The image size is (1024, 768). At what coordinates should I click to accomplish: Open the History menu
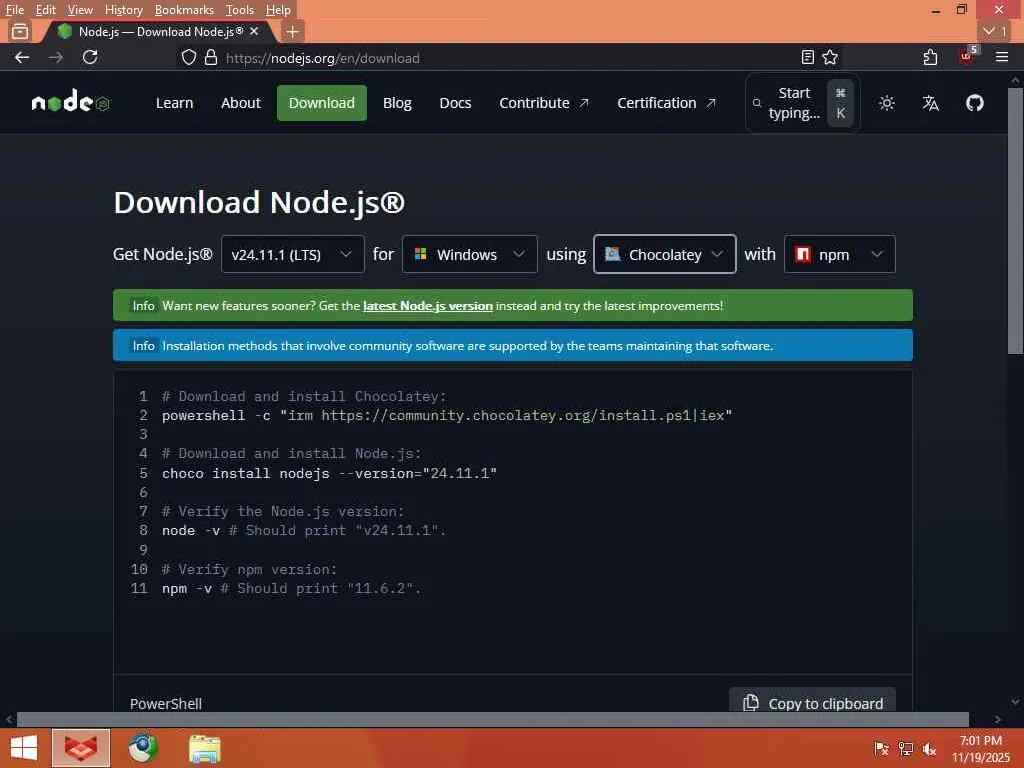pyautogui.click(x=123, y=10)
